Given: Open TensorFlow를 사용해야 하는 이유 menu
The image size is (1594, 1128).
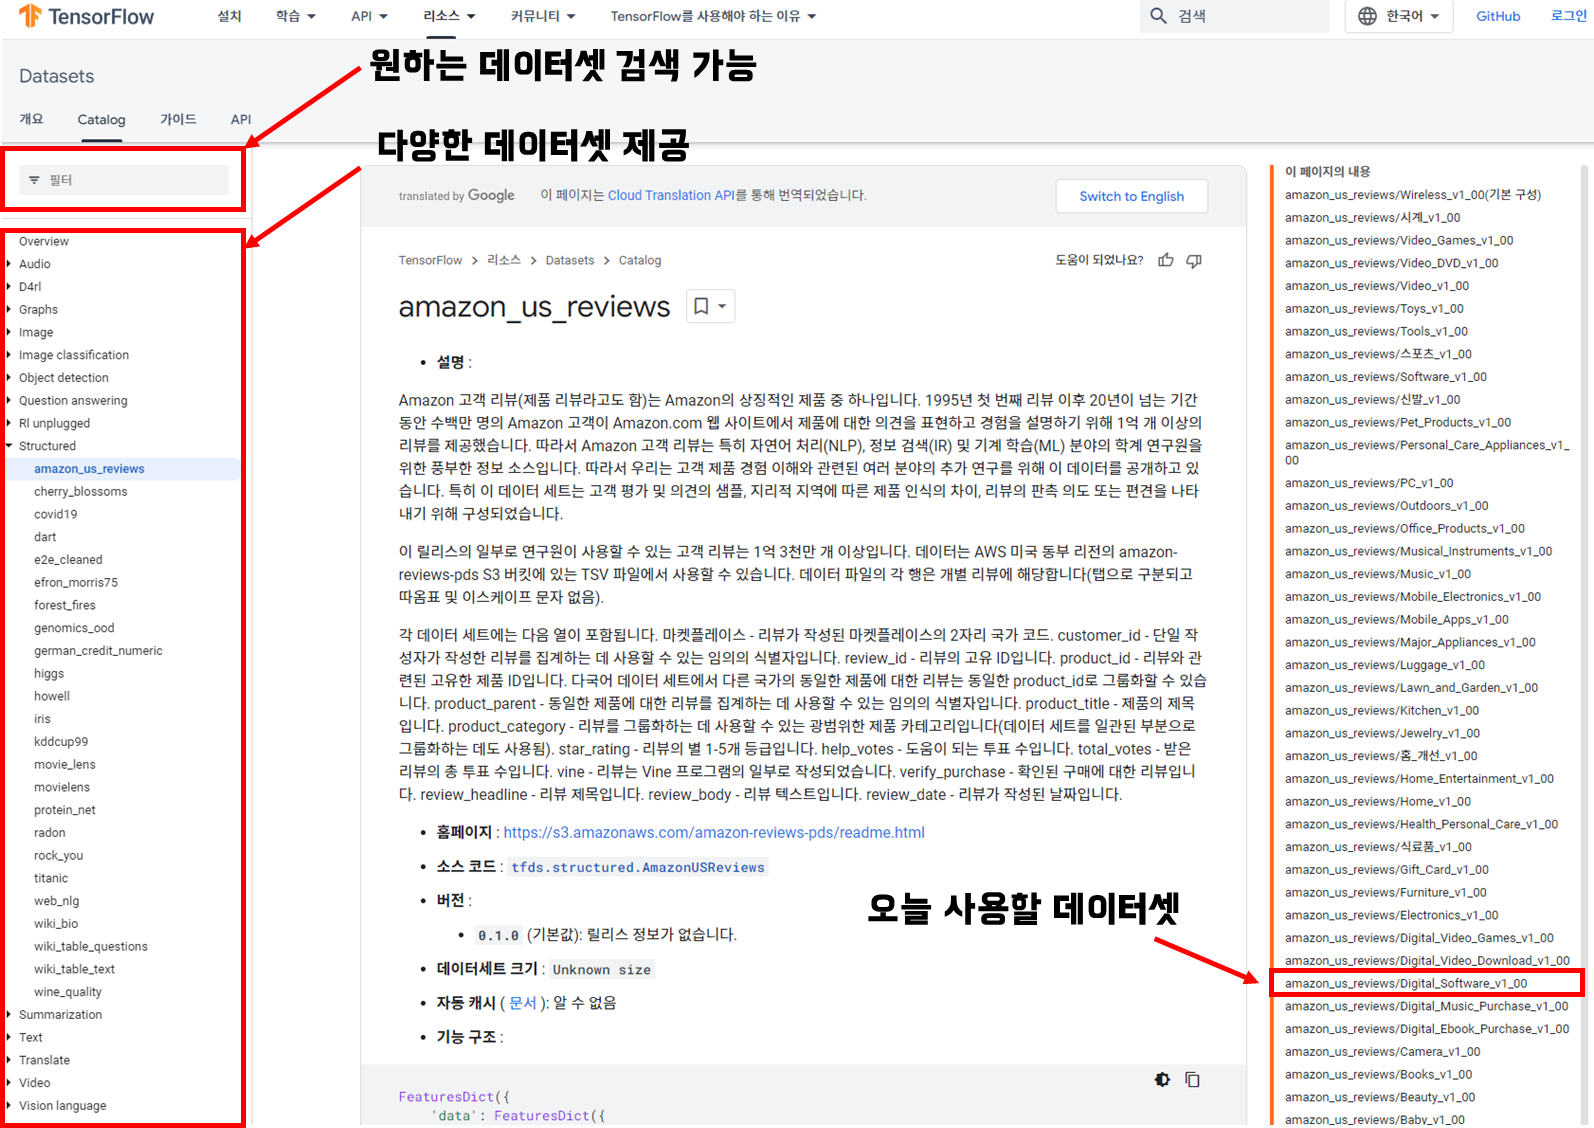Looking at the screenshot, I should [713, 16].
